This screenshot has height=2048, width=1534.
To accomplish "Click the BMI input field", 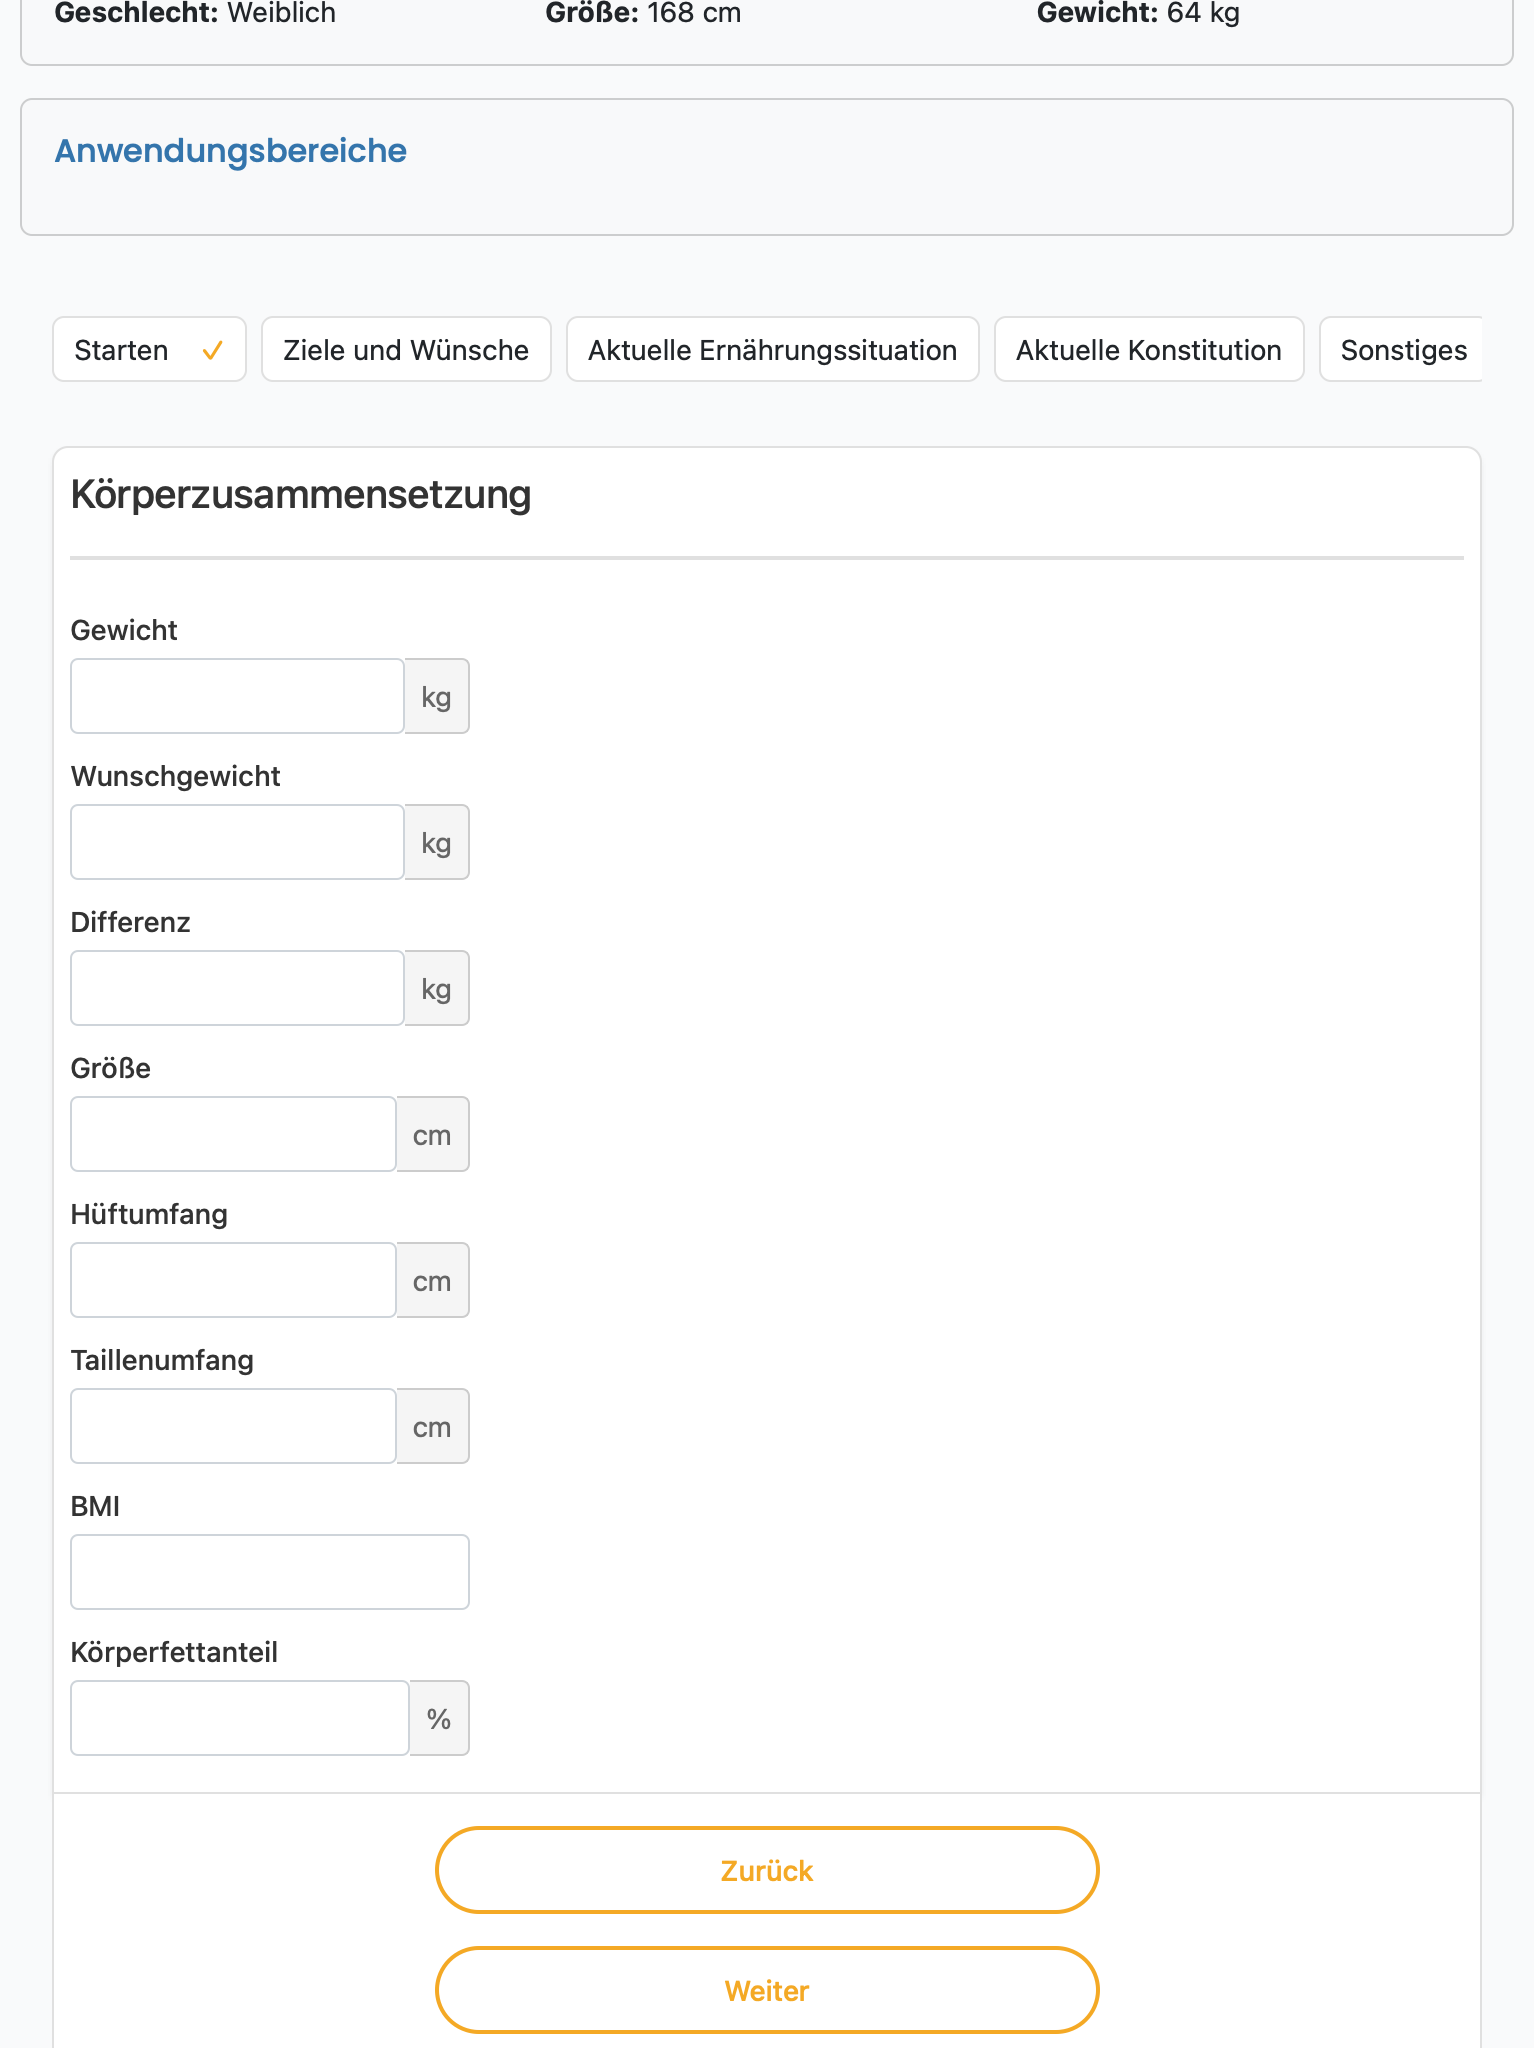I will pyautogui.click(x=270, y=1572).
